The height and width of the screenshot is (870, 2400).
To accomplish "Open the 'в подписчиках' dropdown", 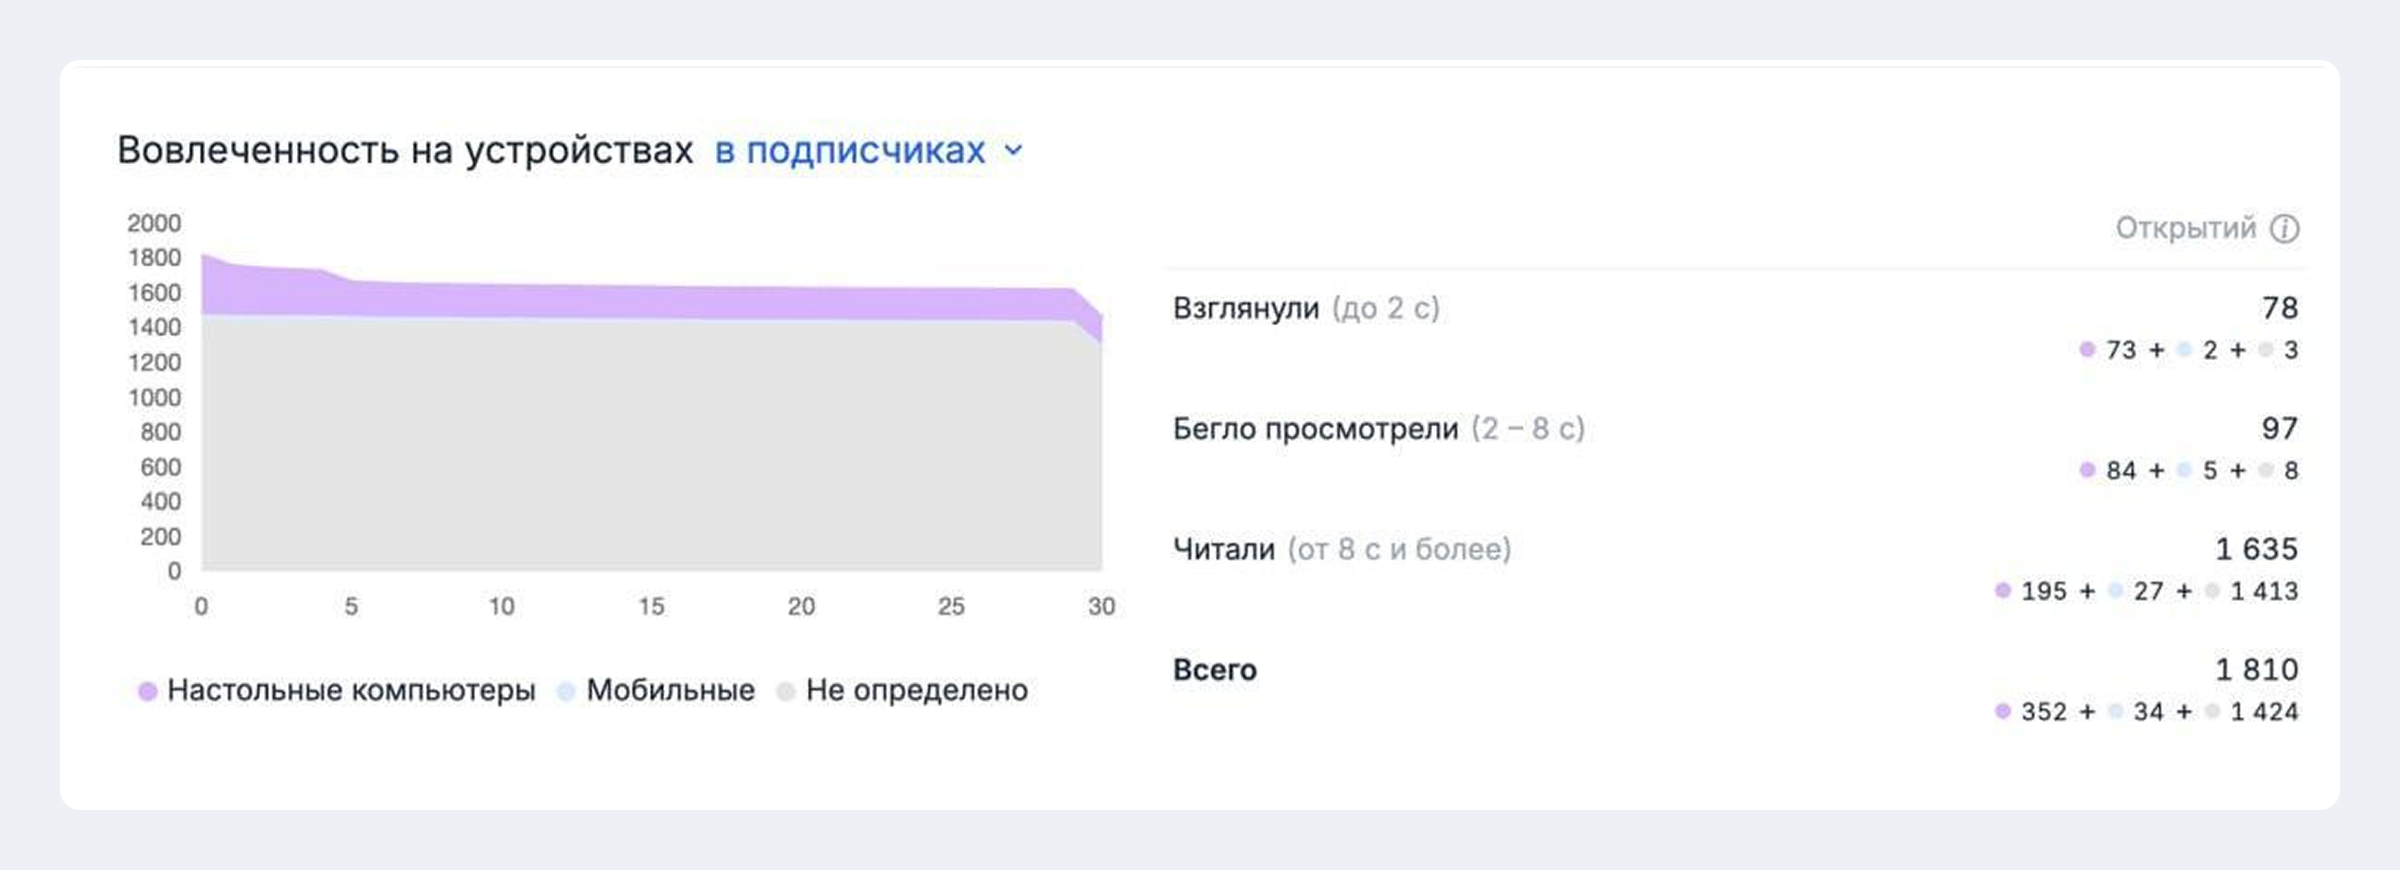I will pos(850,150).
